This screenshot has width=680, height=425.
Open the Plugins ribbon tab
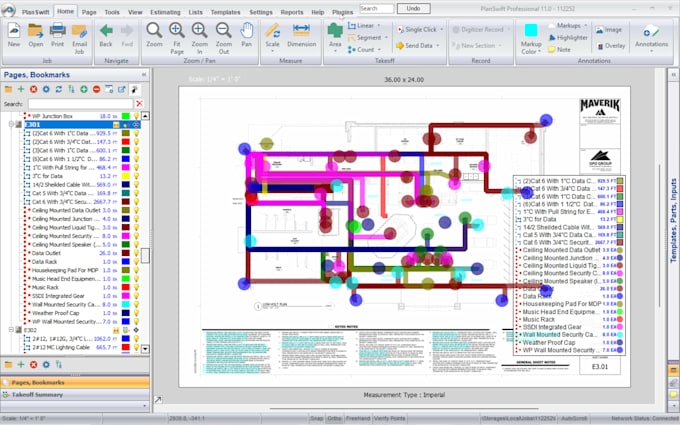click(343, 12)
